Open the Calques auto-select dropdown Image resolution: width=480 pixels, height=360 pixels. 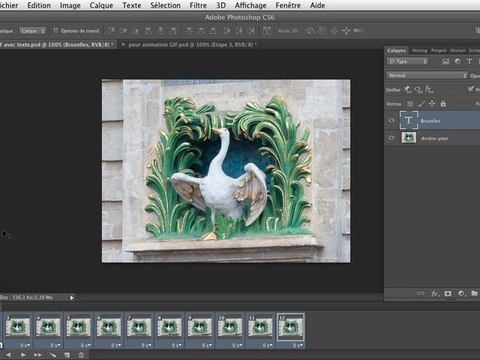(x=32, y=31)
